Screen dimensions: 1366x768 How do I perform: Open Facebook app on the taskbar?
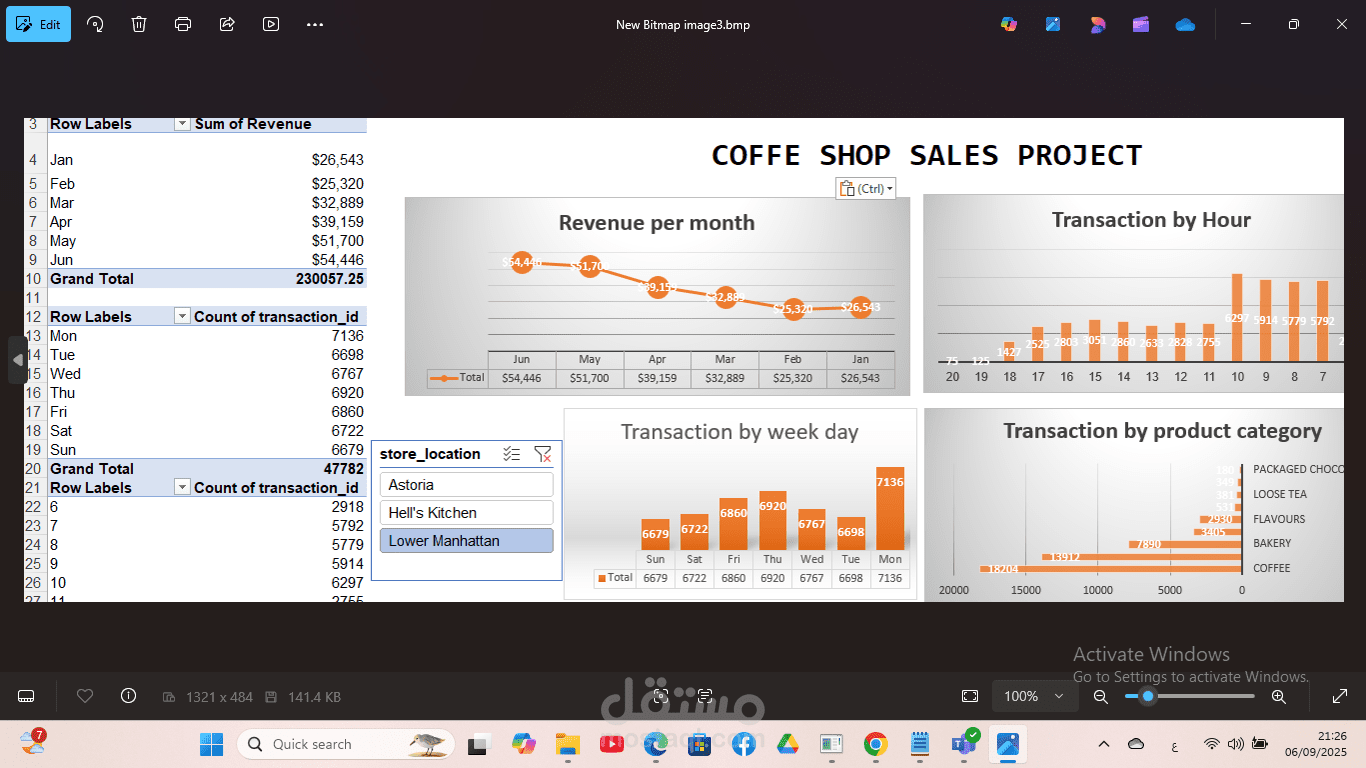(743, 744)
